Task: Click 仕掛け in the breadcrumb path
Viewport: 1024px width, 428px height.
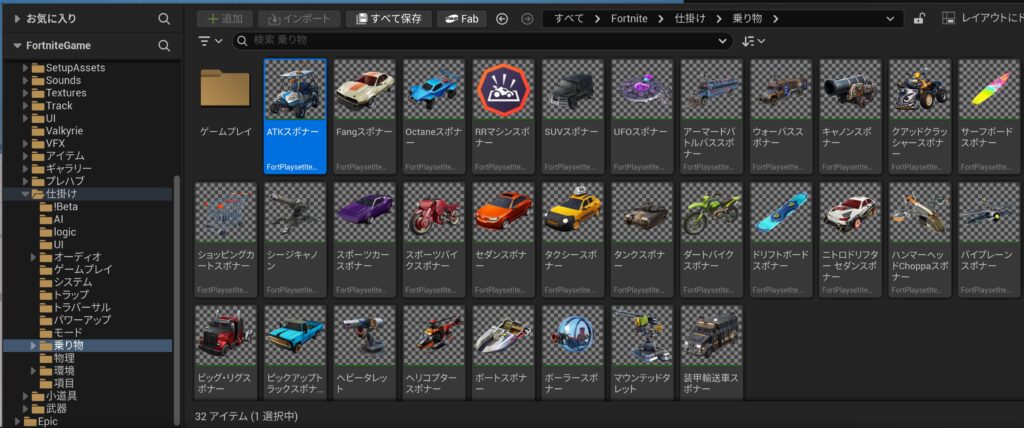Action: pyautogui.click(x=690, y=18)
